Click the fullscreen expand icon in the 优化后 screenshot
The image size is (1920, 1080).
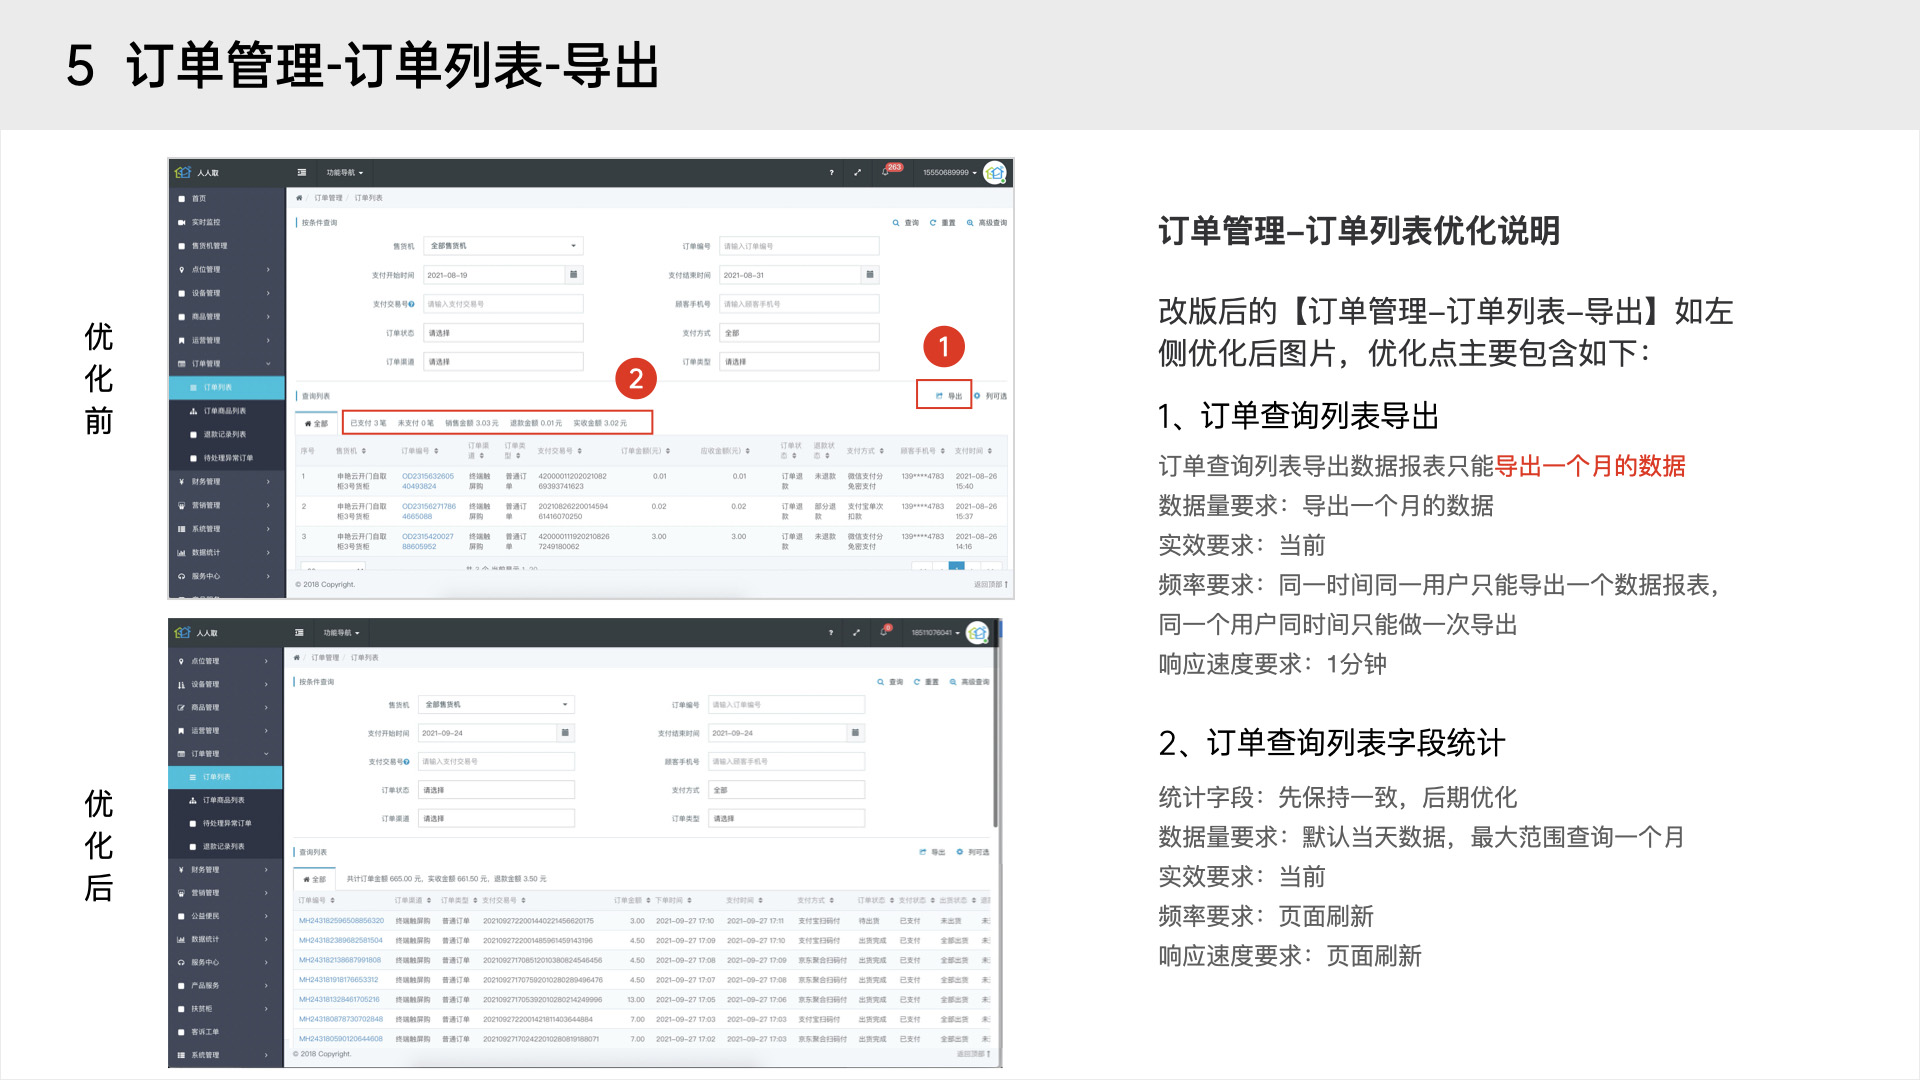(856, 633)
